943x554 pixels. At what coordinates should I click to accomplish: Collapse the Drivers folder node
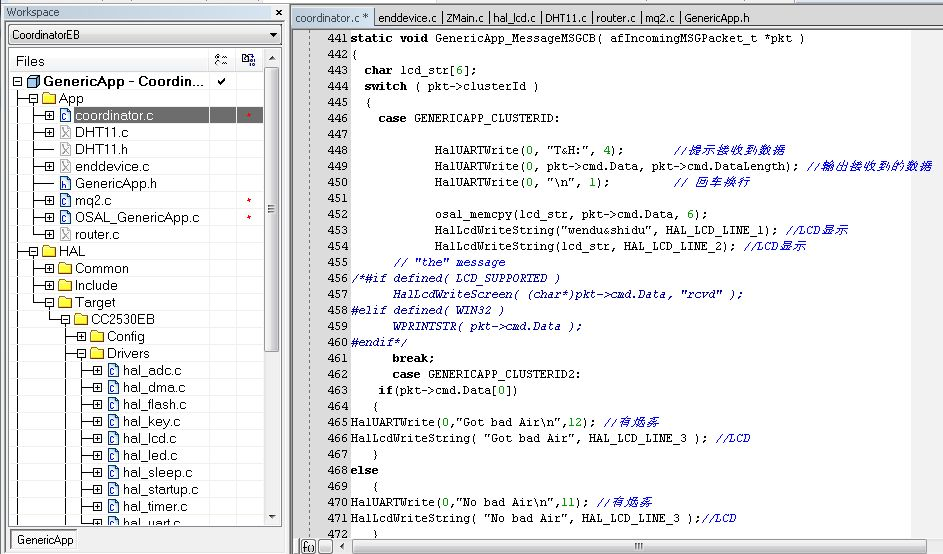point(81,354)
